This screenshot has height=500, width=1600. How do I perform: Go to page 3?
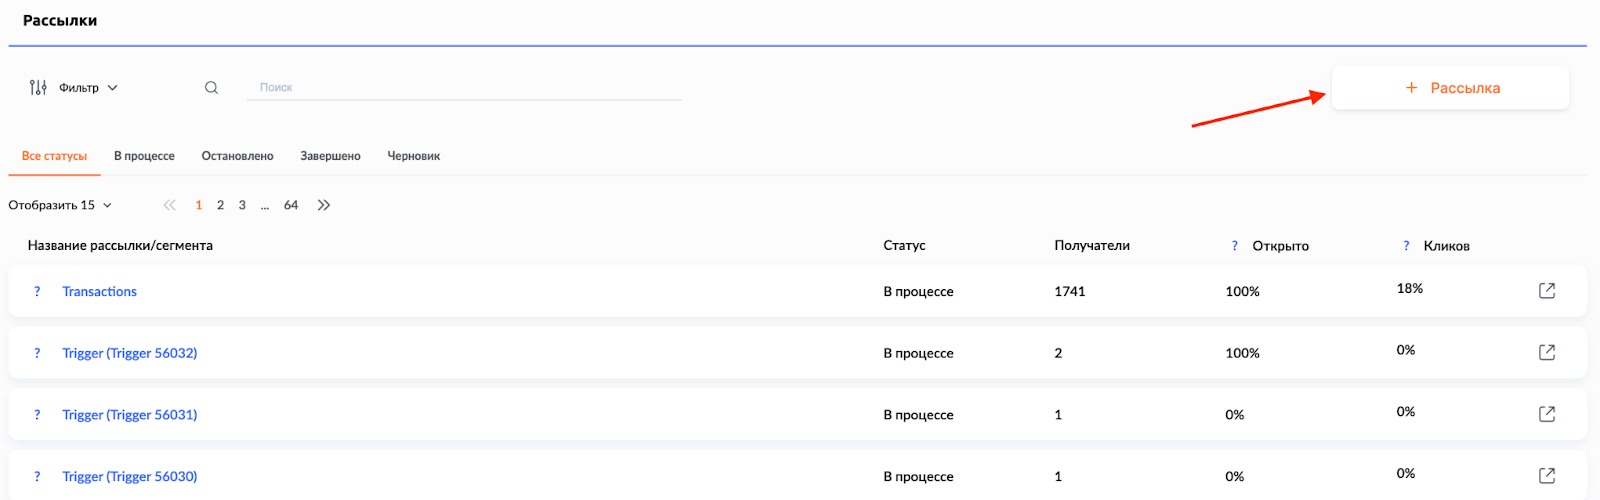242,205
